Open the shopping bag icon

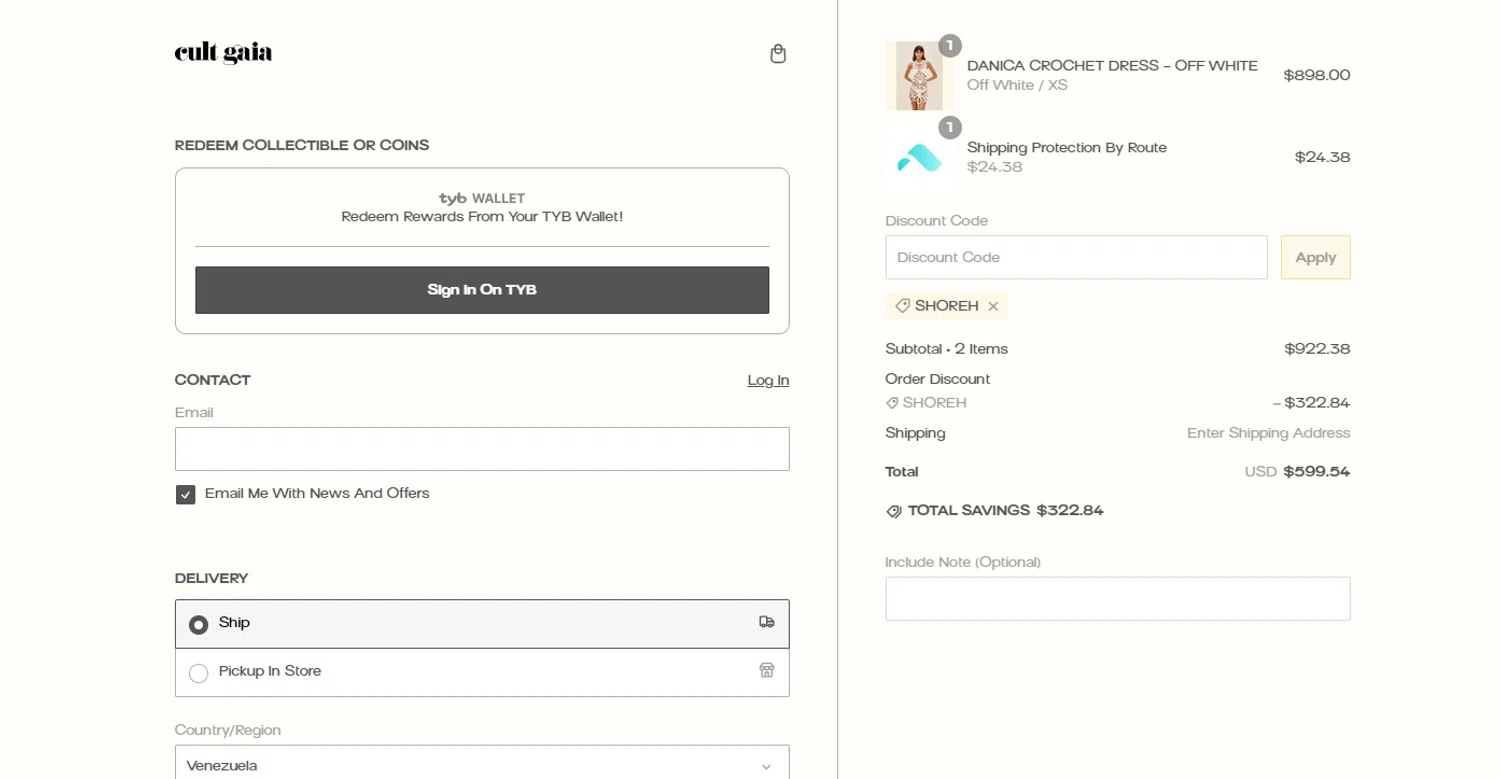pos(778,54)
